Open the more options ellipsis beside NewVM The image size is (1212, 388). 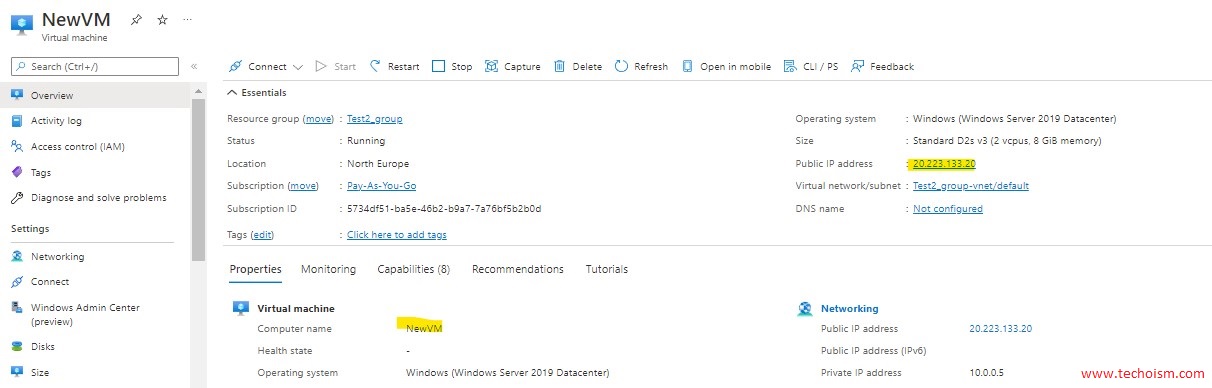187,20
